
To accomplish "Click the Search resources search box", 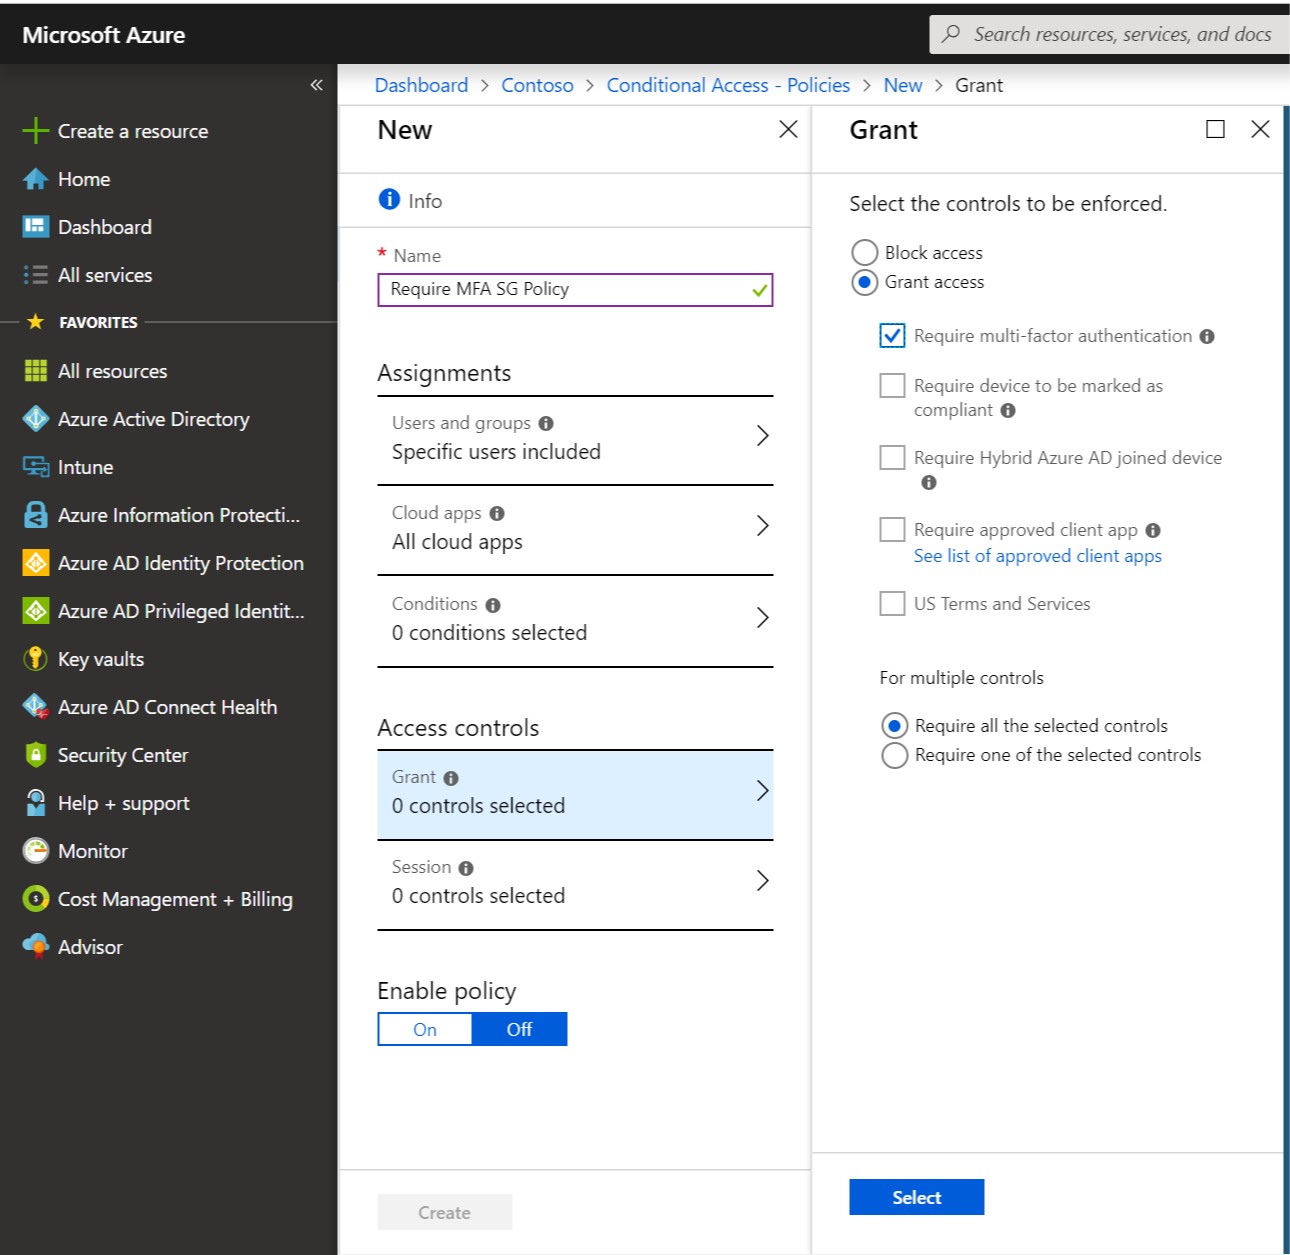I will [x=1109, y=34].
